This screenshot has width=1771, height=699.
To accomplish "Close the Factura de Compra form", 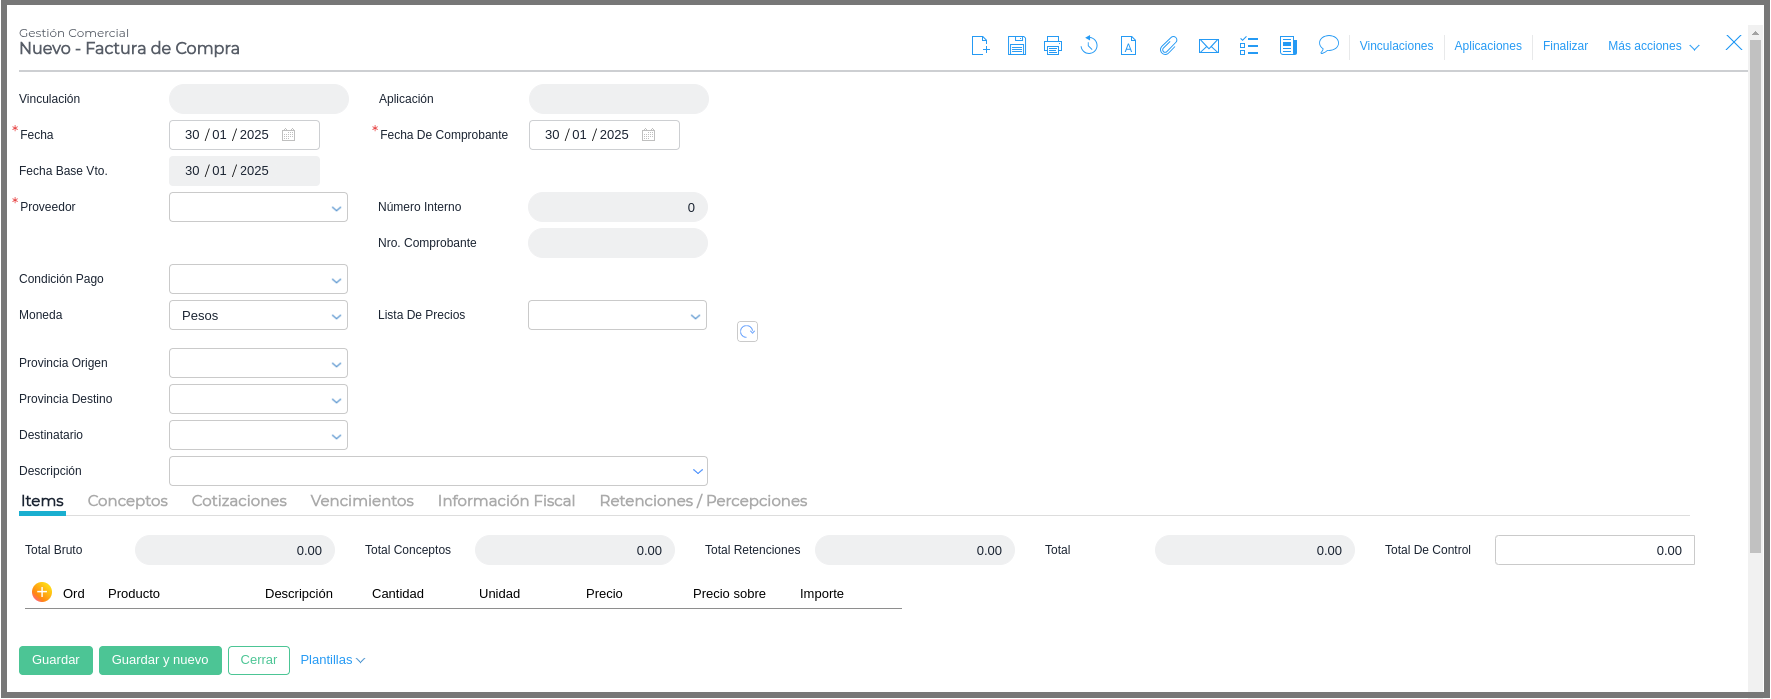I will click(x=1734, y=42).
